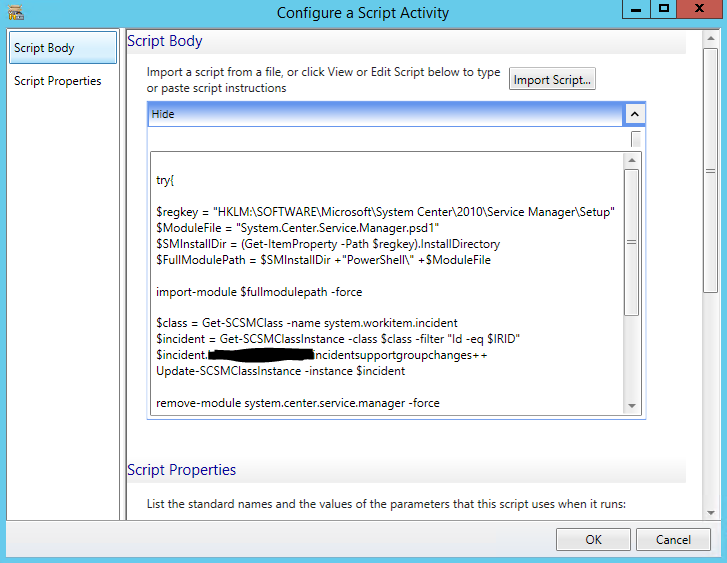Click small scroll box below Hide chevron
Viewport: 727px width, 563px height.
[x=636, y=139]
